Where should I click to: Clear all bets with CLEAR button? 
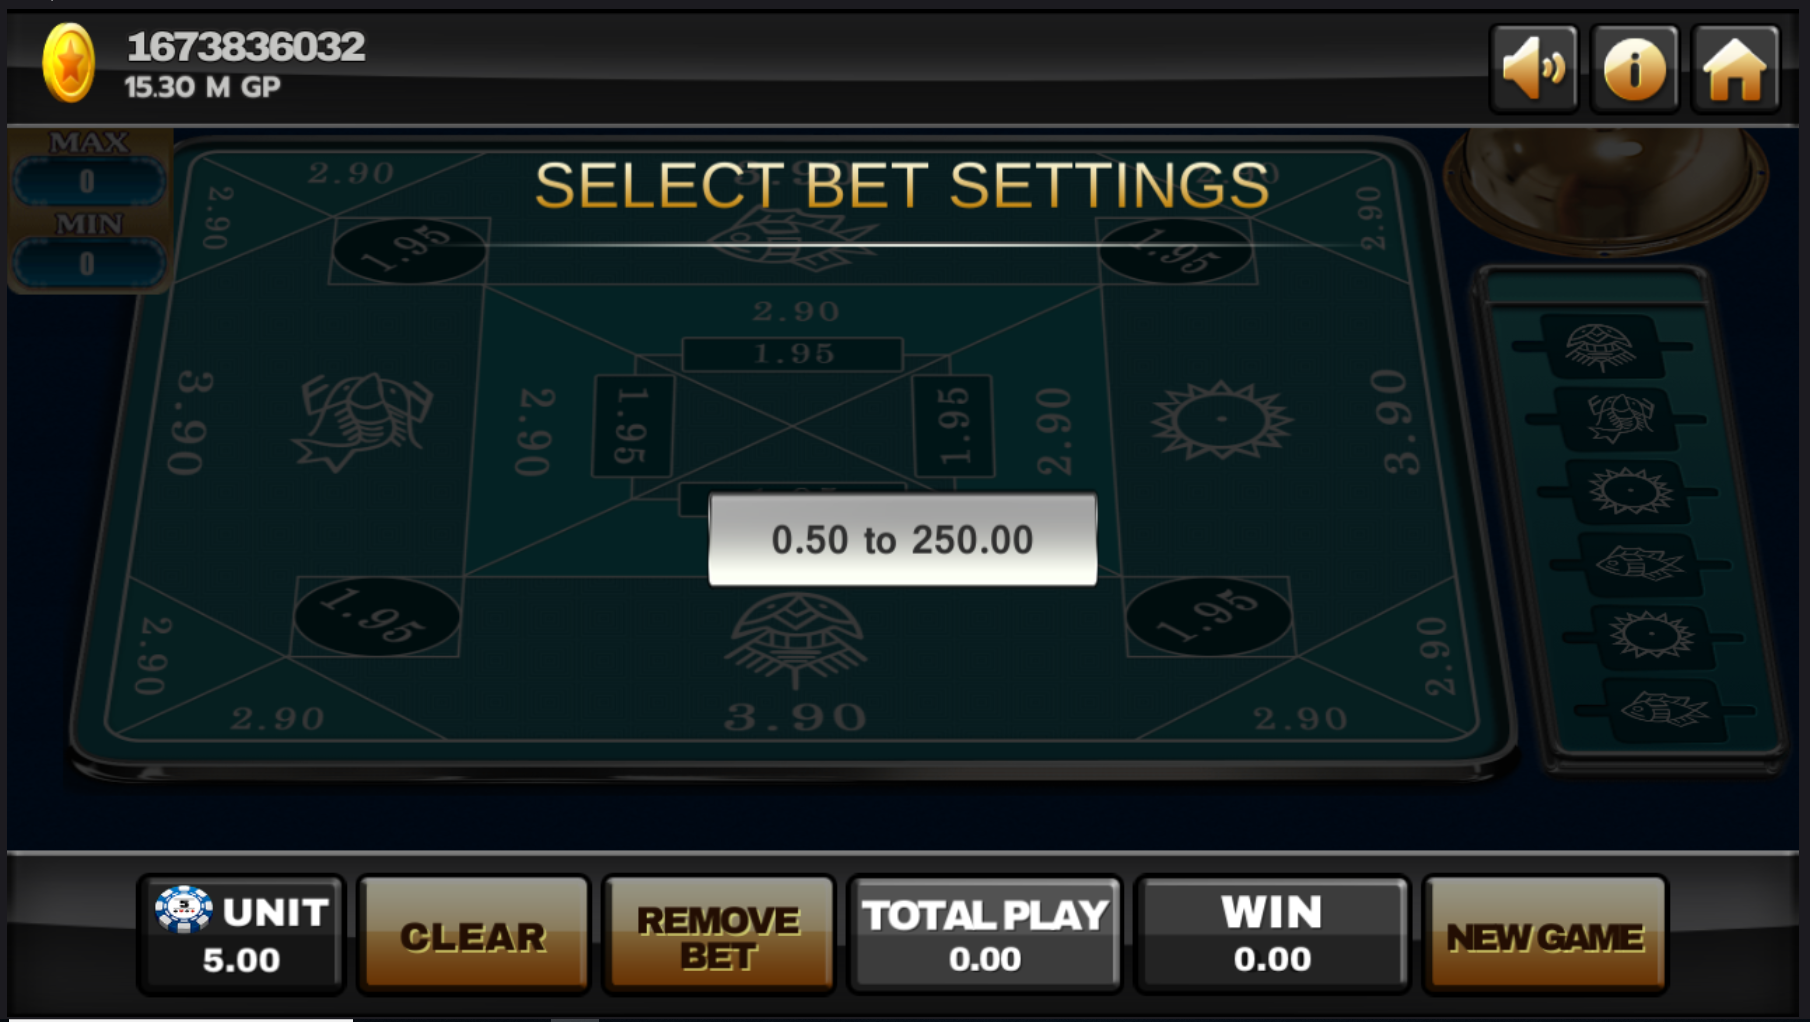473,935
